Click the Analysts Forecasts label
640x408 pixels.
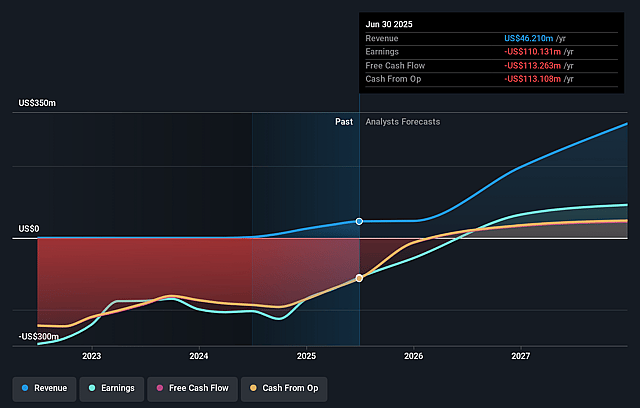pyautogui.click(x=403, y=122)
